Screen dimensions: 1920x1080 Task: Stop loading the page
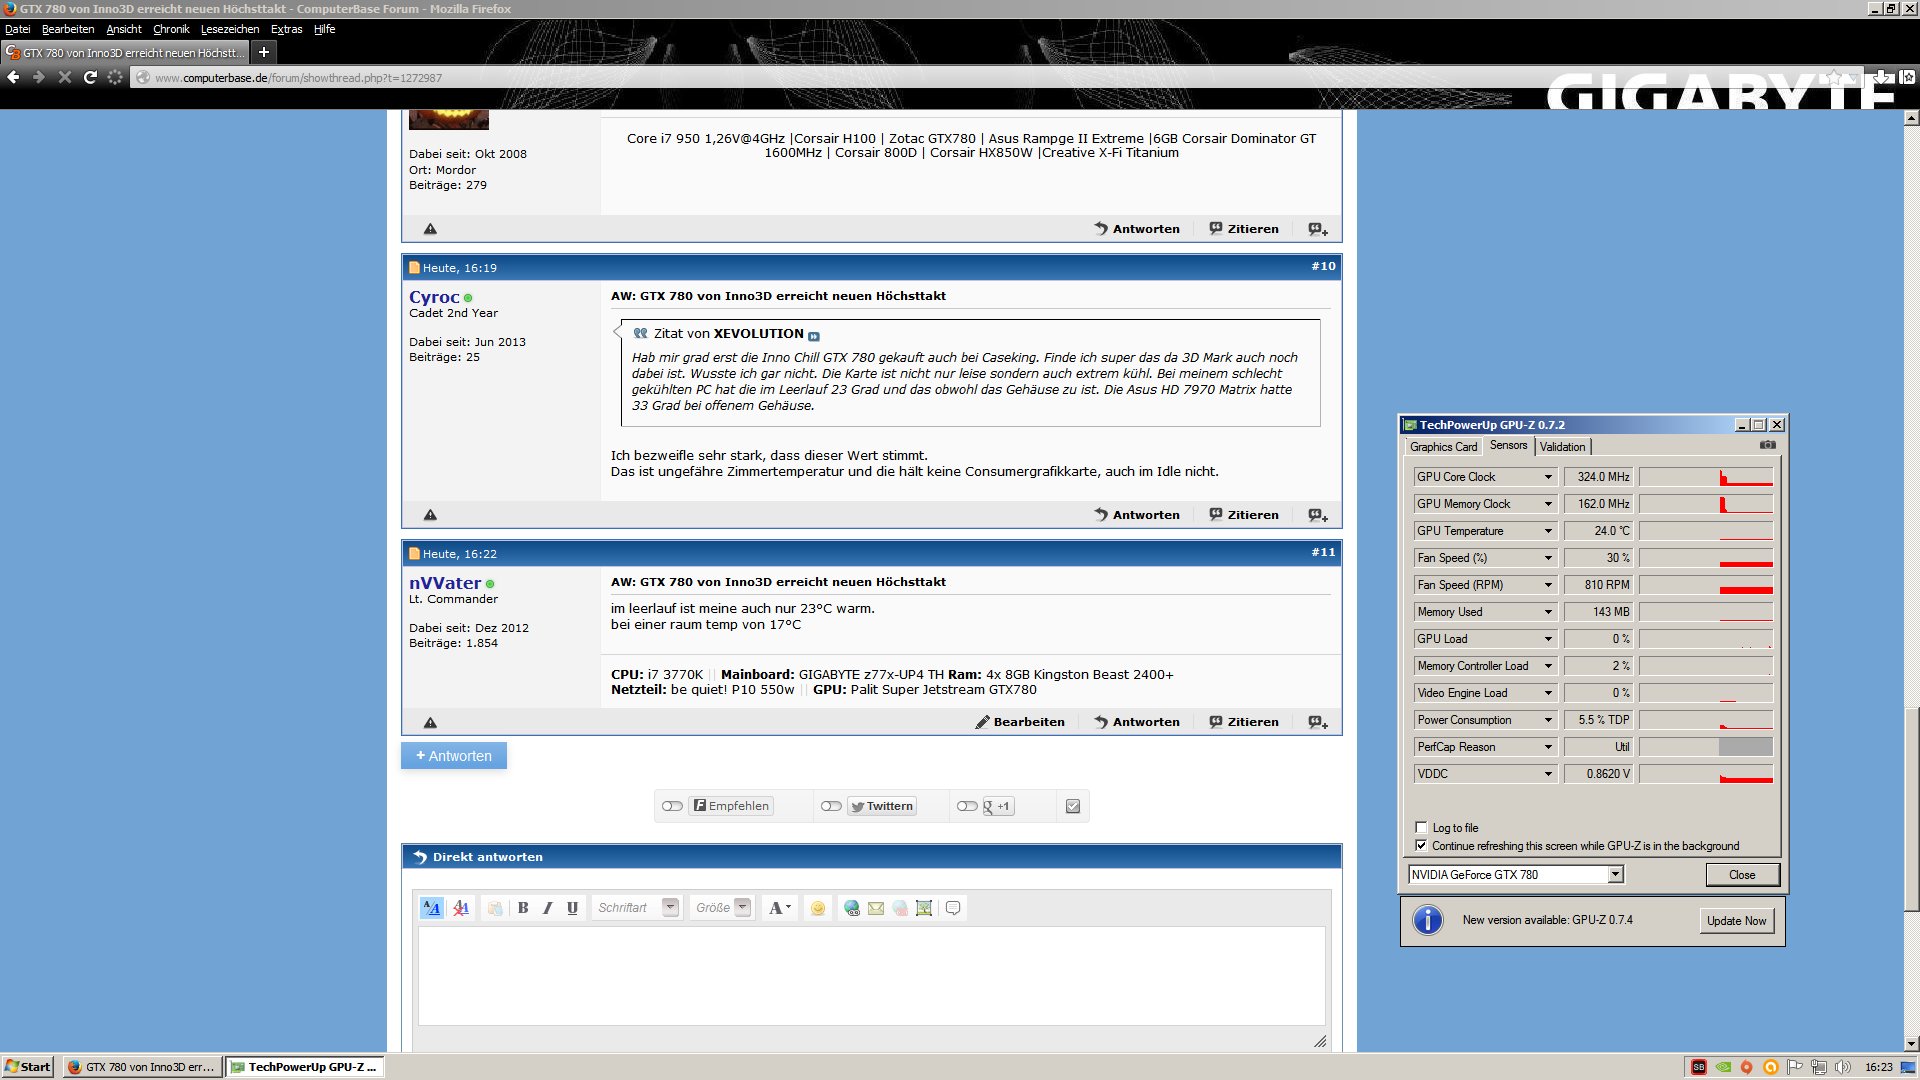[x=65, y=77]
